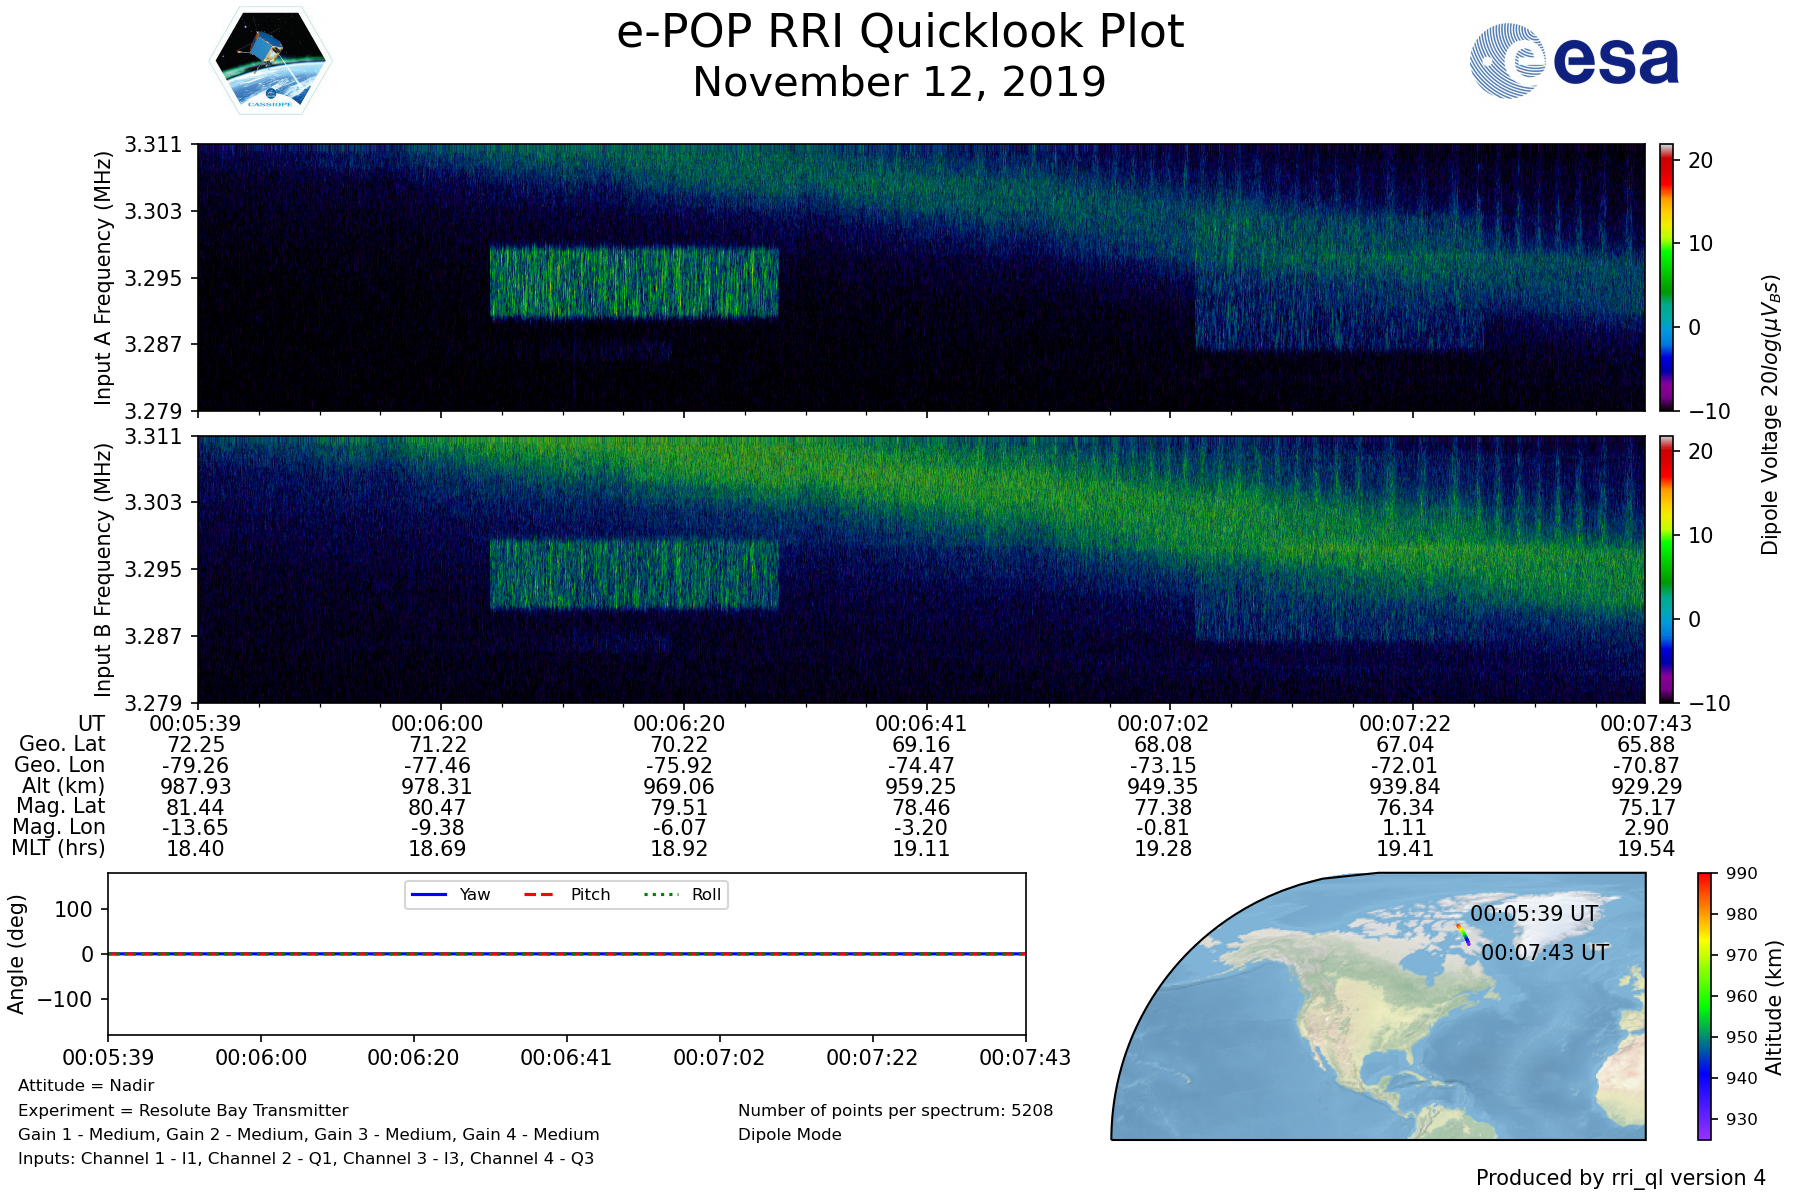The height and width of the screenshot is (1200, 1800).
Task: Click the Input B dipole voltage colorbar
Action: click(1666, 569)
